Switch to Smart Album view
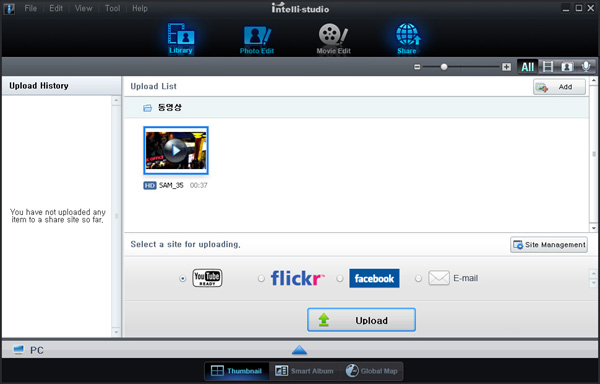Viewport: 600px width, 384px height. 304,371
